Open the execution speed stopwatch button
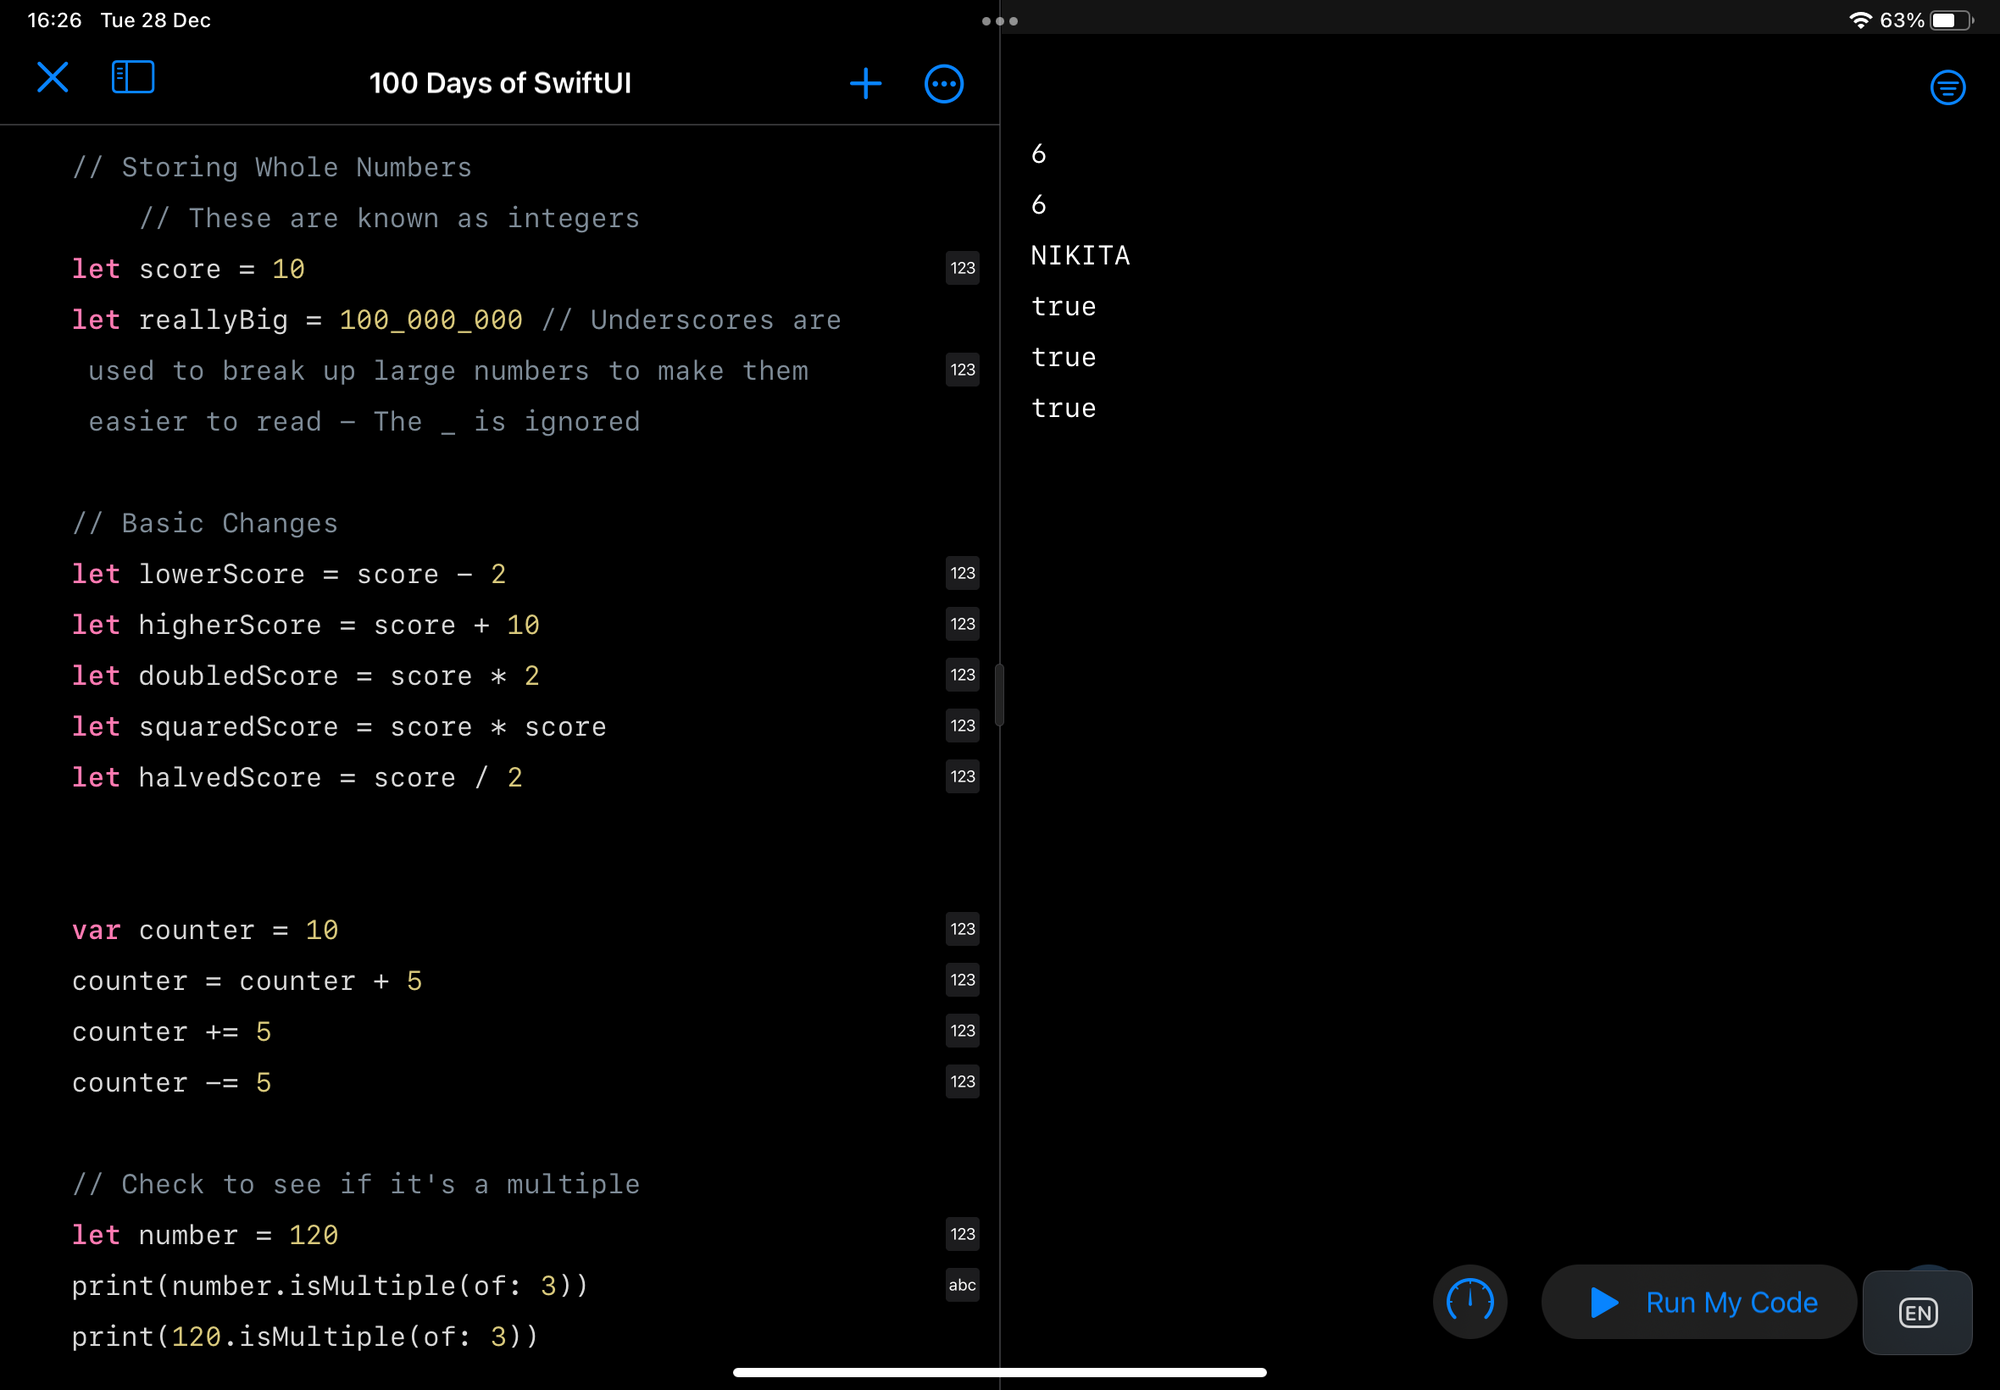The height and width of the screenshot is (1390, 2000). pos(1470,1302)
